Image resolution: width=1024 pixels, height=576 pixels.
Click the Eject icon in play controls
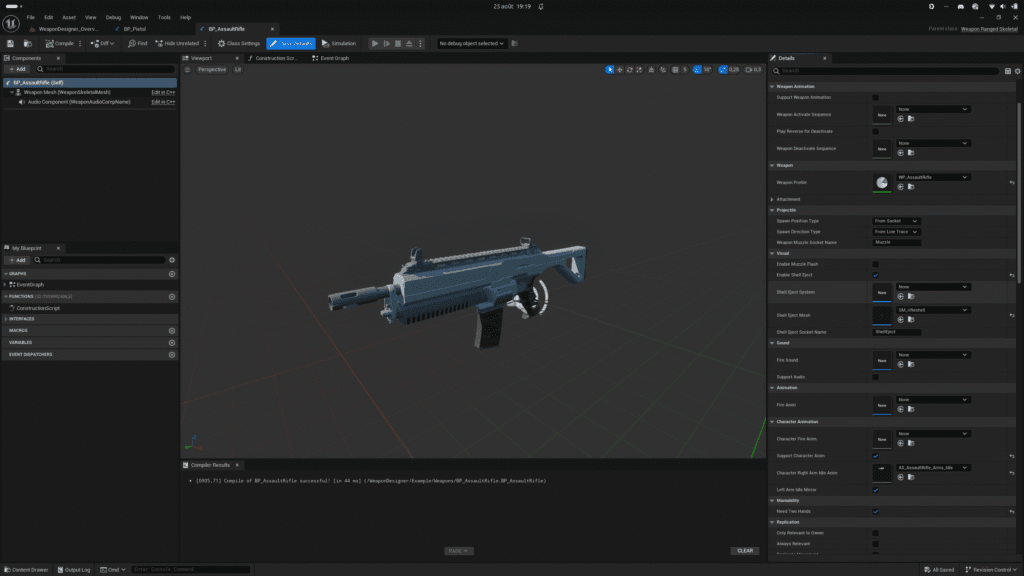pos(409,44)
